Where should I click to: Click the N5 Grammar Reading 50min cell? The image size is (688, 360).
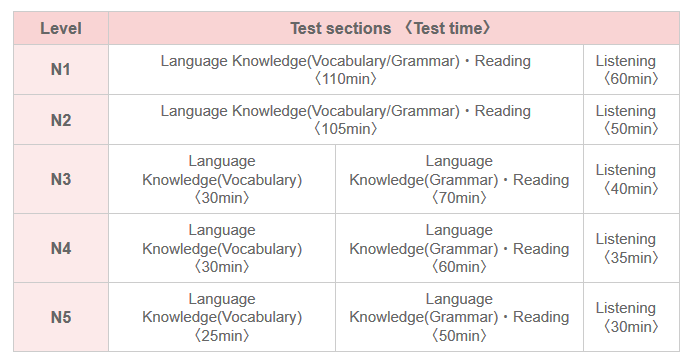(459, 317)
